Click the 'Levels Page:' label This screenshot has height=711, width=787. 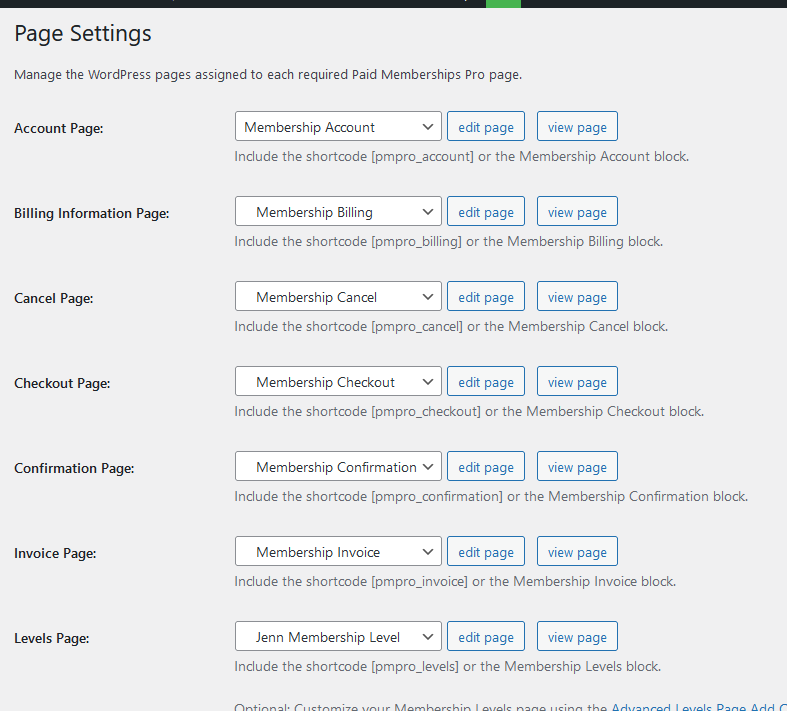click(52, 638)
